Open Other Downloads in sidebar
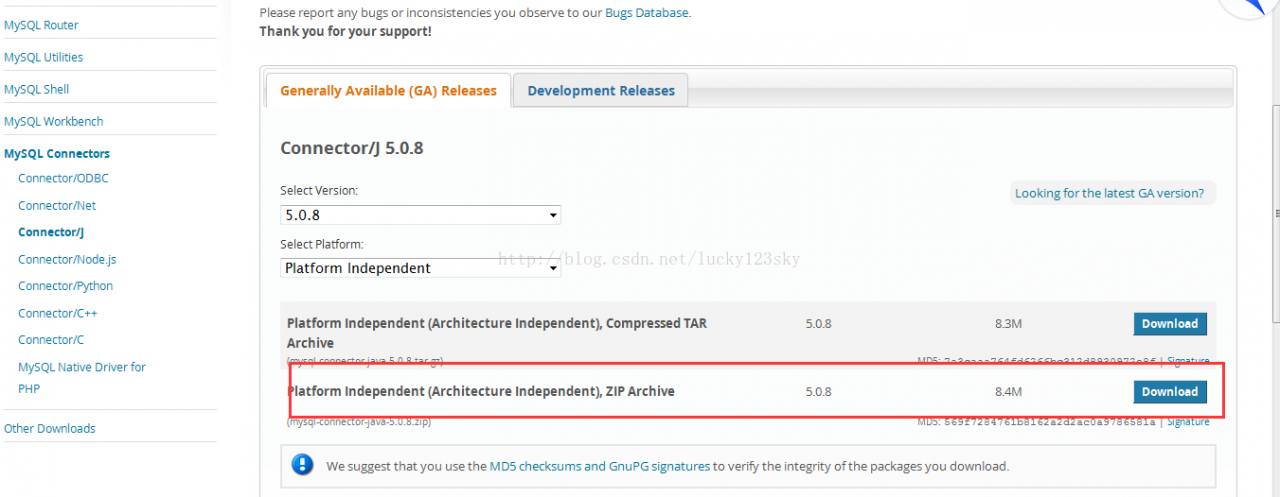The width and height of the screenshot is (1280, 497). pyautogui.click(x=50, y=428)
